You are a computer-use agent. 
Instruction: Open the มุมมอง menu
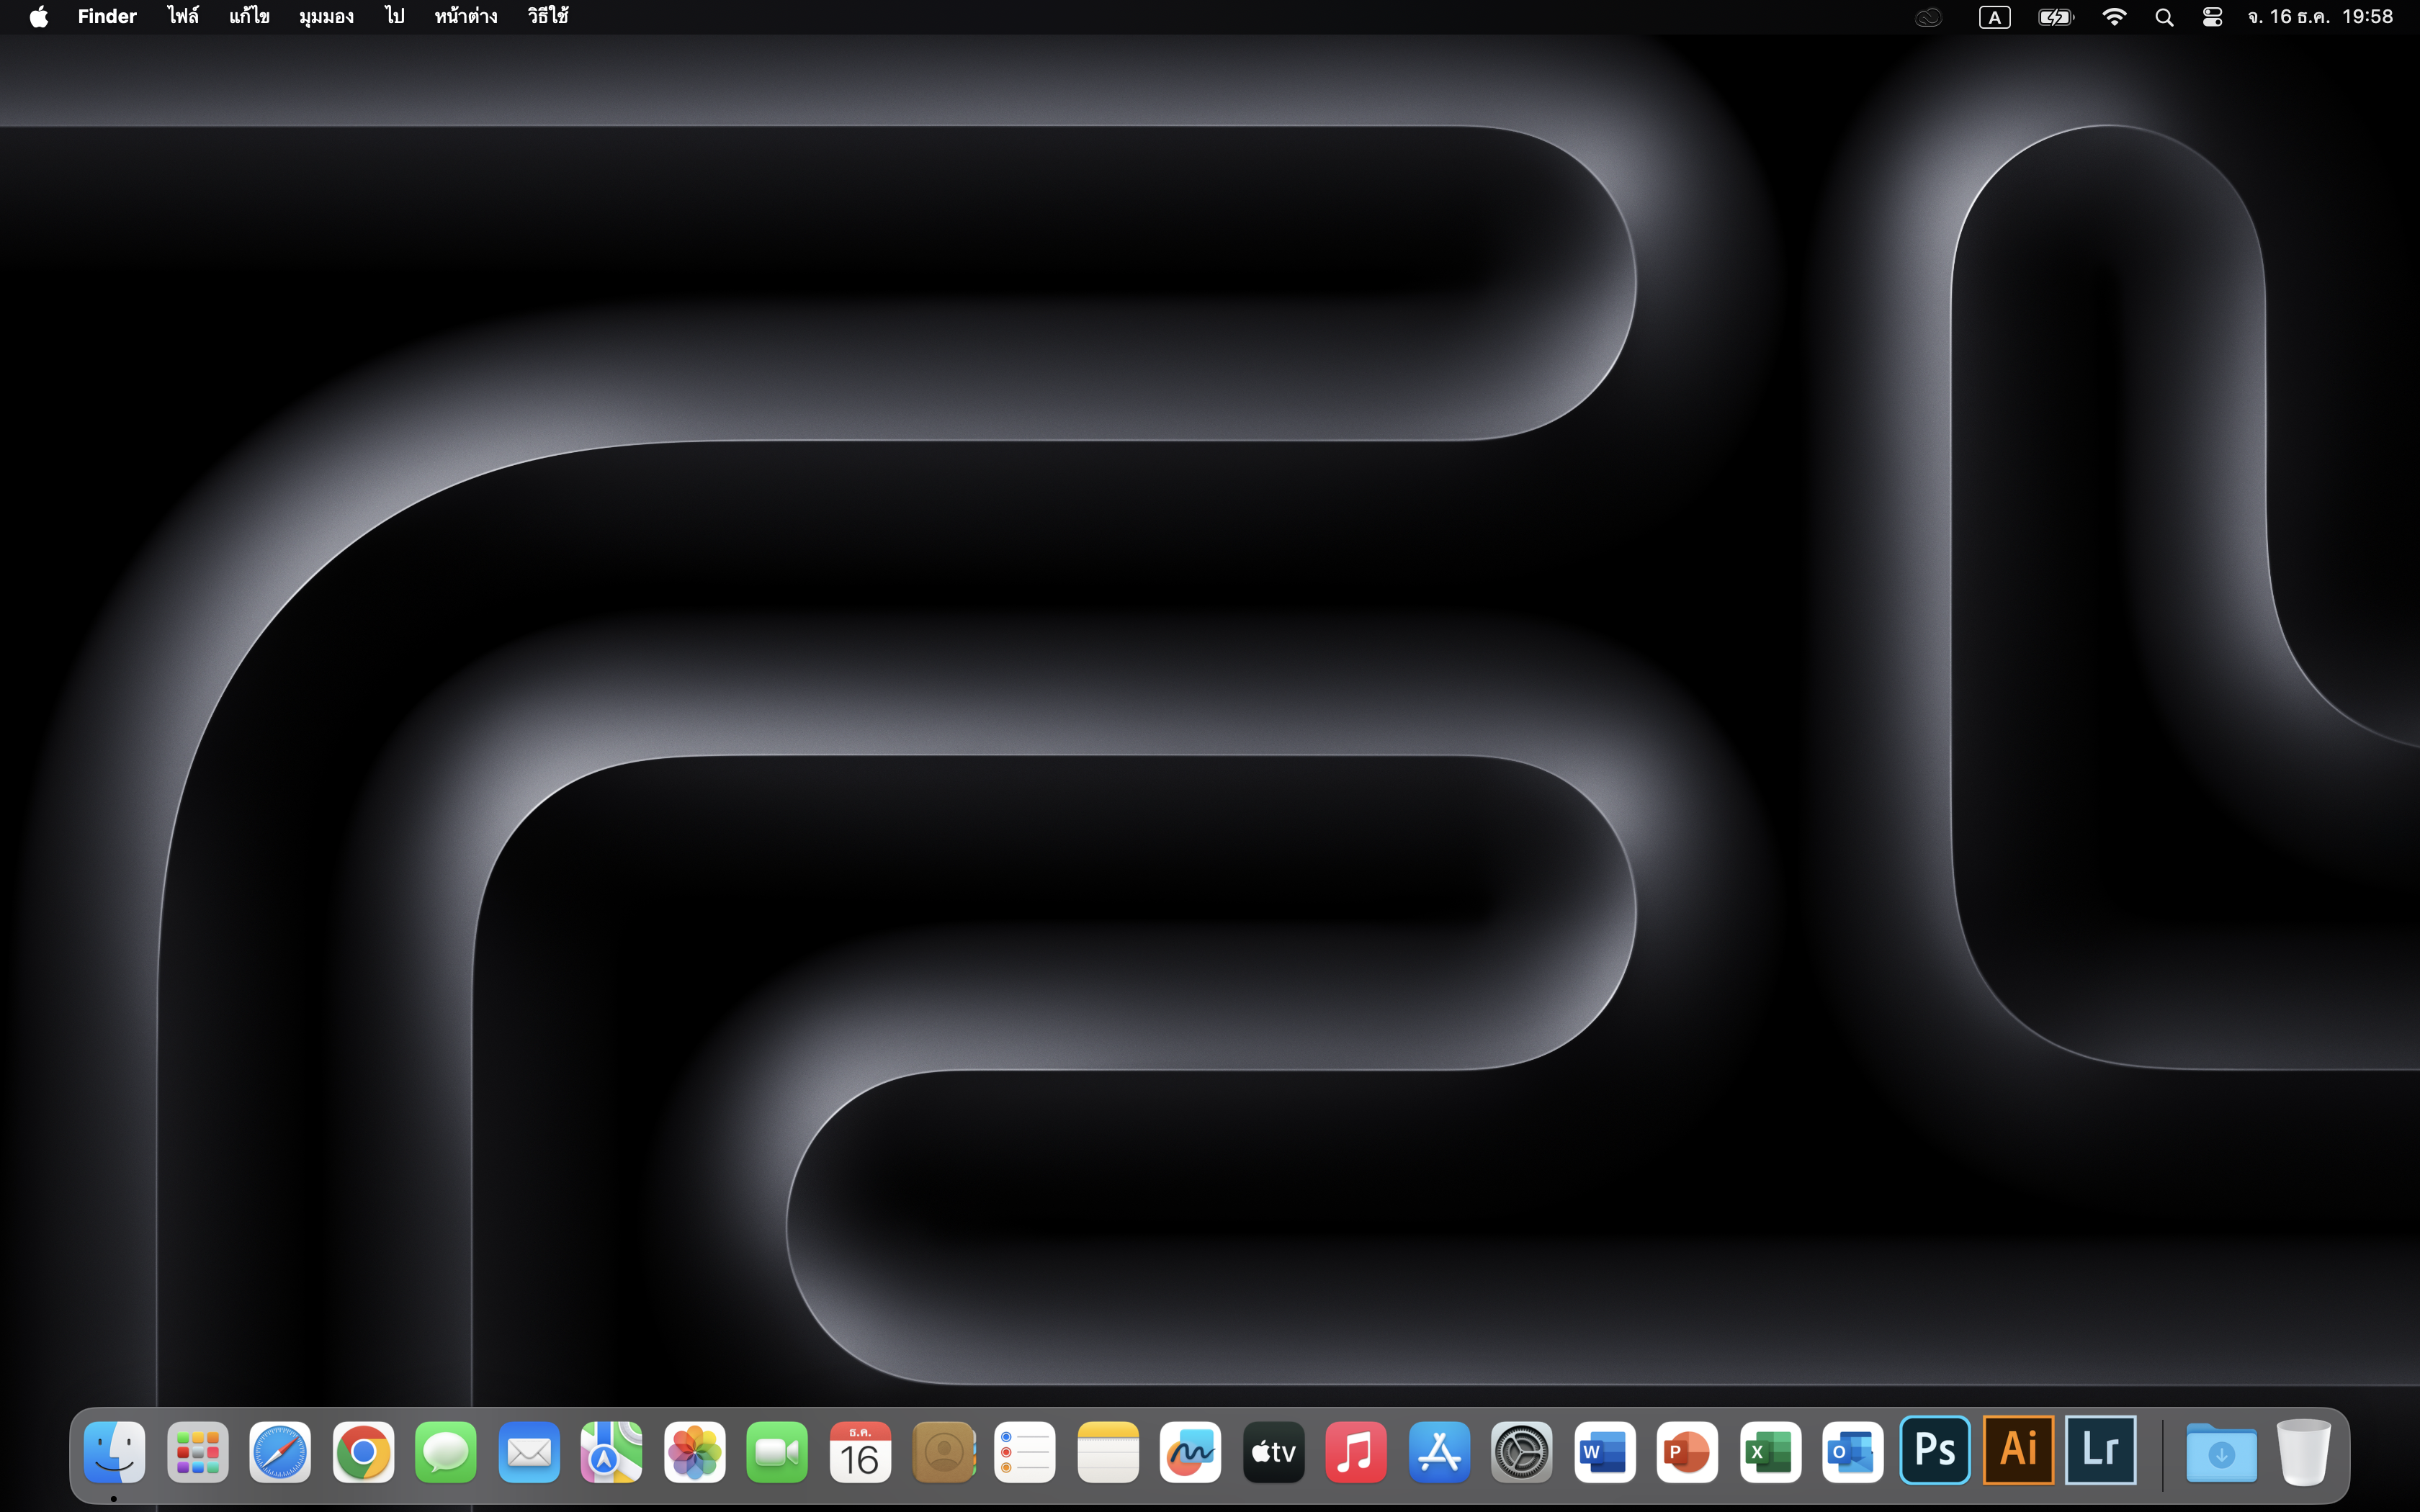(x=326, y=17)
